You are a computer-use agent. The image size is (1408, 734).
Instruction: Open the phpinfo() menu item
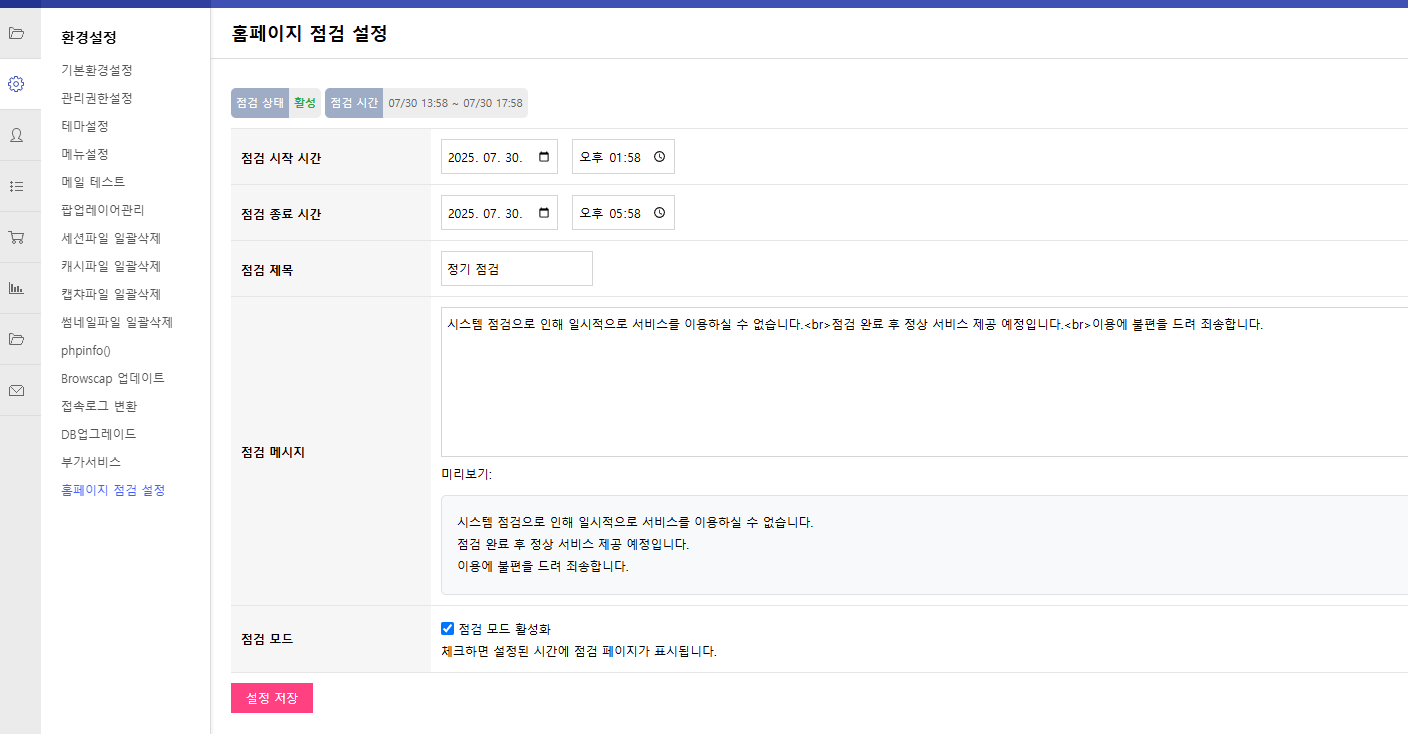86,350
